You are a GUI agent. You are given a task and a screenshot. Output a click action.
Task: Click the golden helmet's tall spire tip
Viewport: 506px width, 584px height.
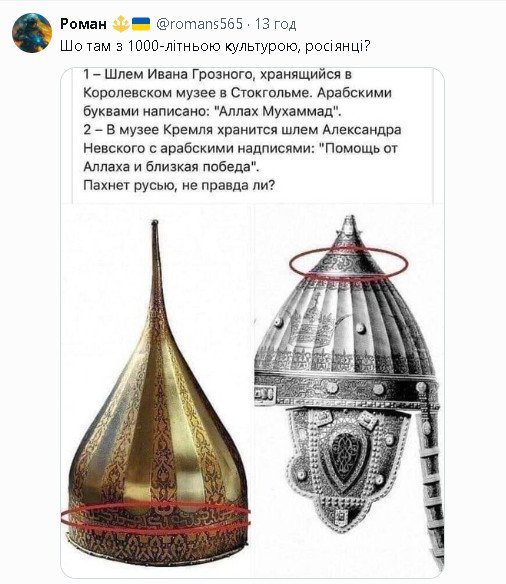[x=155, y=227]
